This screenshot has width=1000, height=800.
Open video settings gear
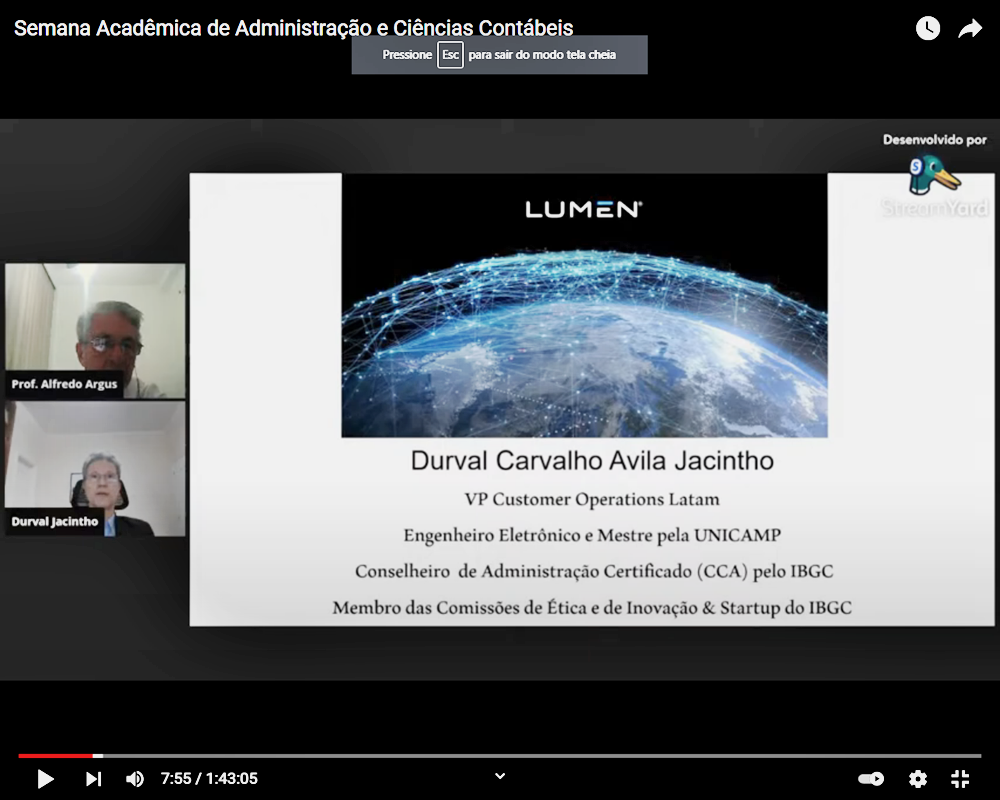click(918, 778)
